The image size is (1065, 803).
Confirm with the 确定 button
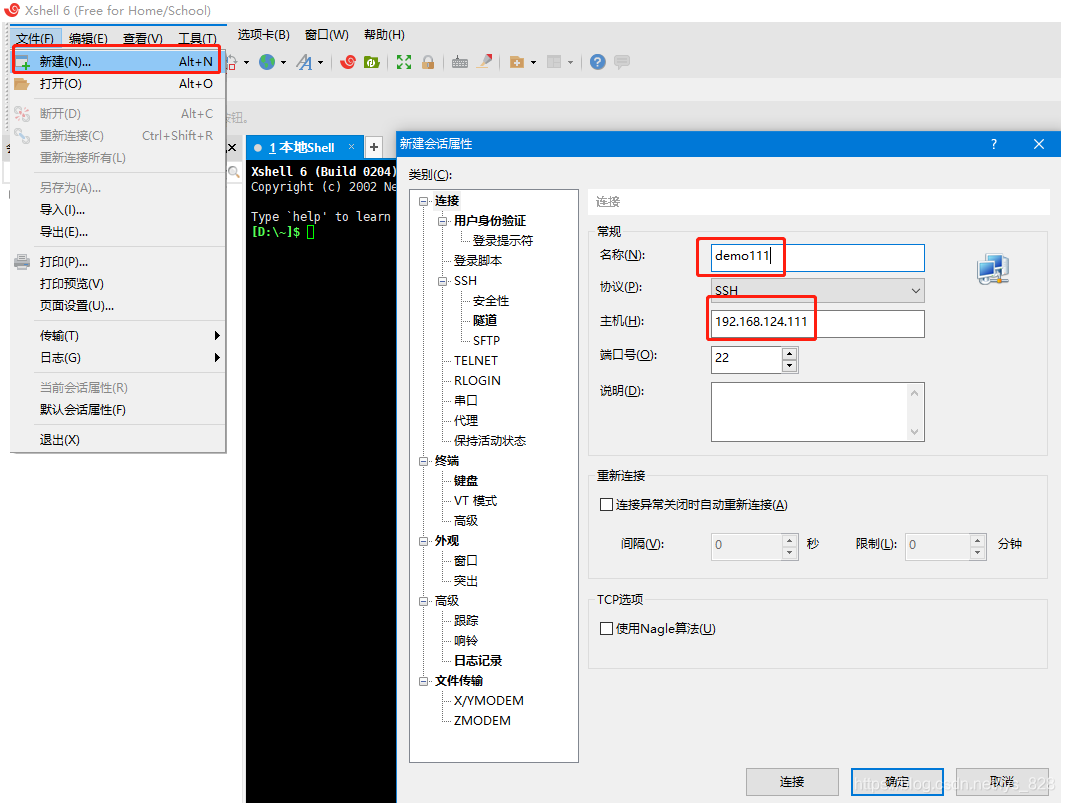[897, 782]
